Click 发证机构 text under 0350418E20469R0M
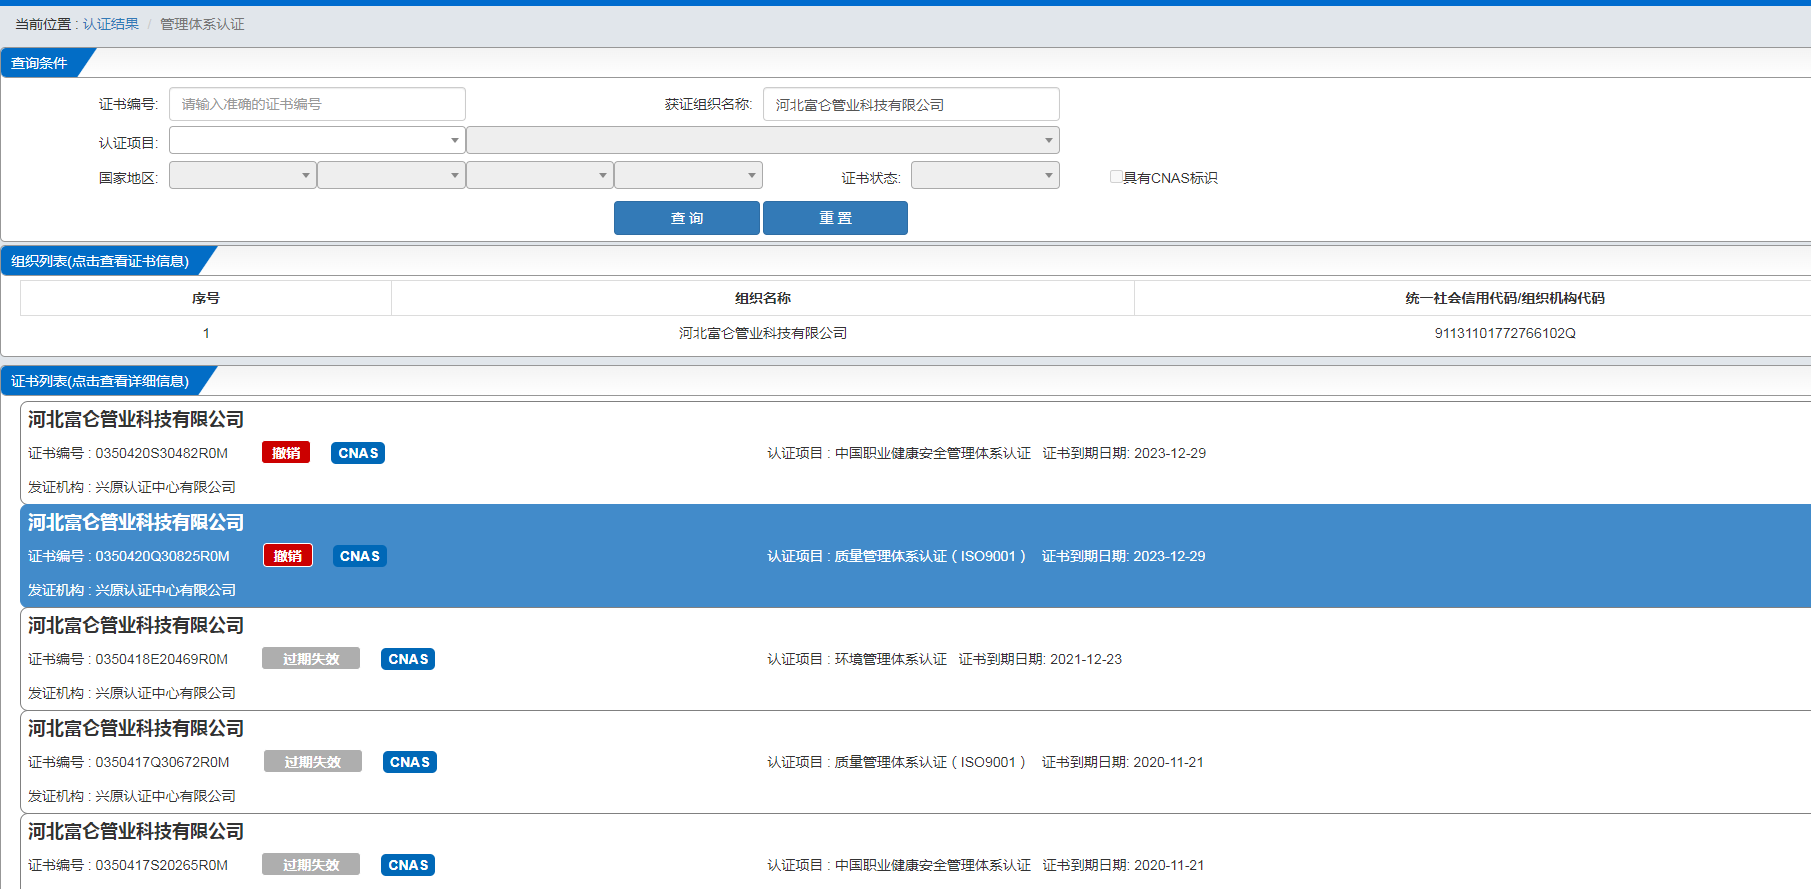This screenshot has width=1811, height=889. pos(132,693)
